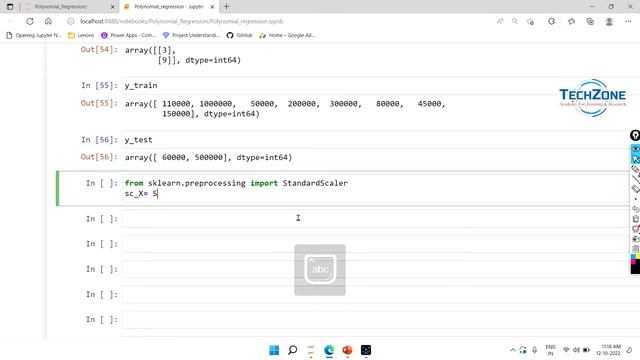Image resolution: width=640 pixels, height=360 pixels.
Task: Click the trash clear icon in annotation toolbar
Action: 636,219
